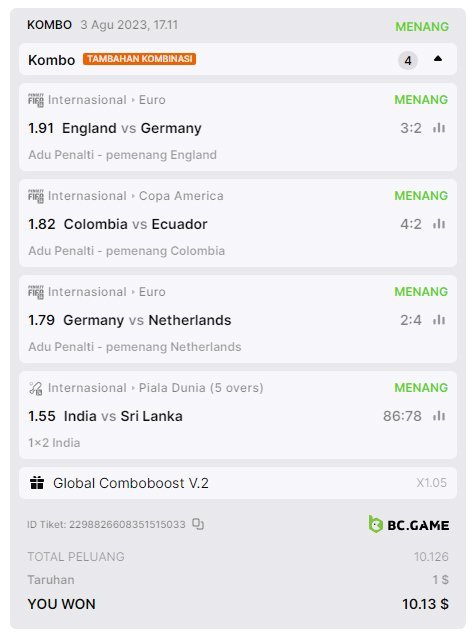Click the Penalty FIFA icon for Copa America
Screen dimensions: 474x636
coord(36,196)
